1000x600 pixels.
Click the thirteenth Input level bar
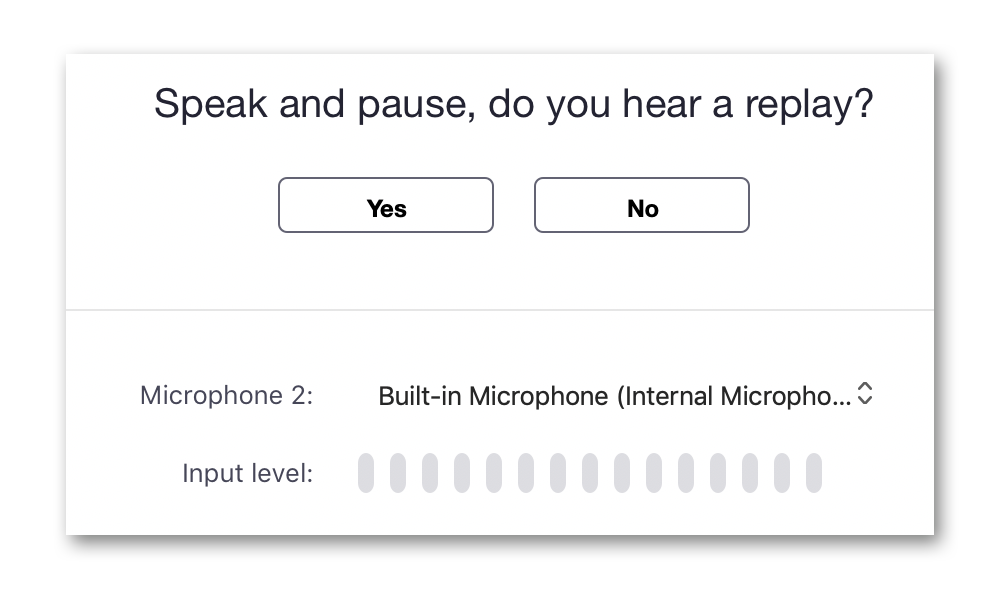[750, 473]
